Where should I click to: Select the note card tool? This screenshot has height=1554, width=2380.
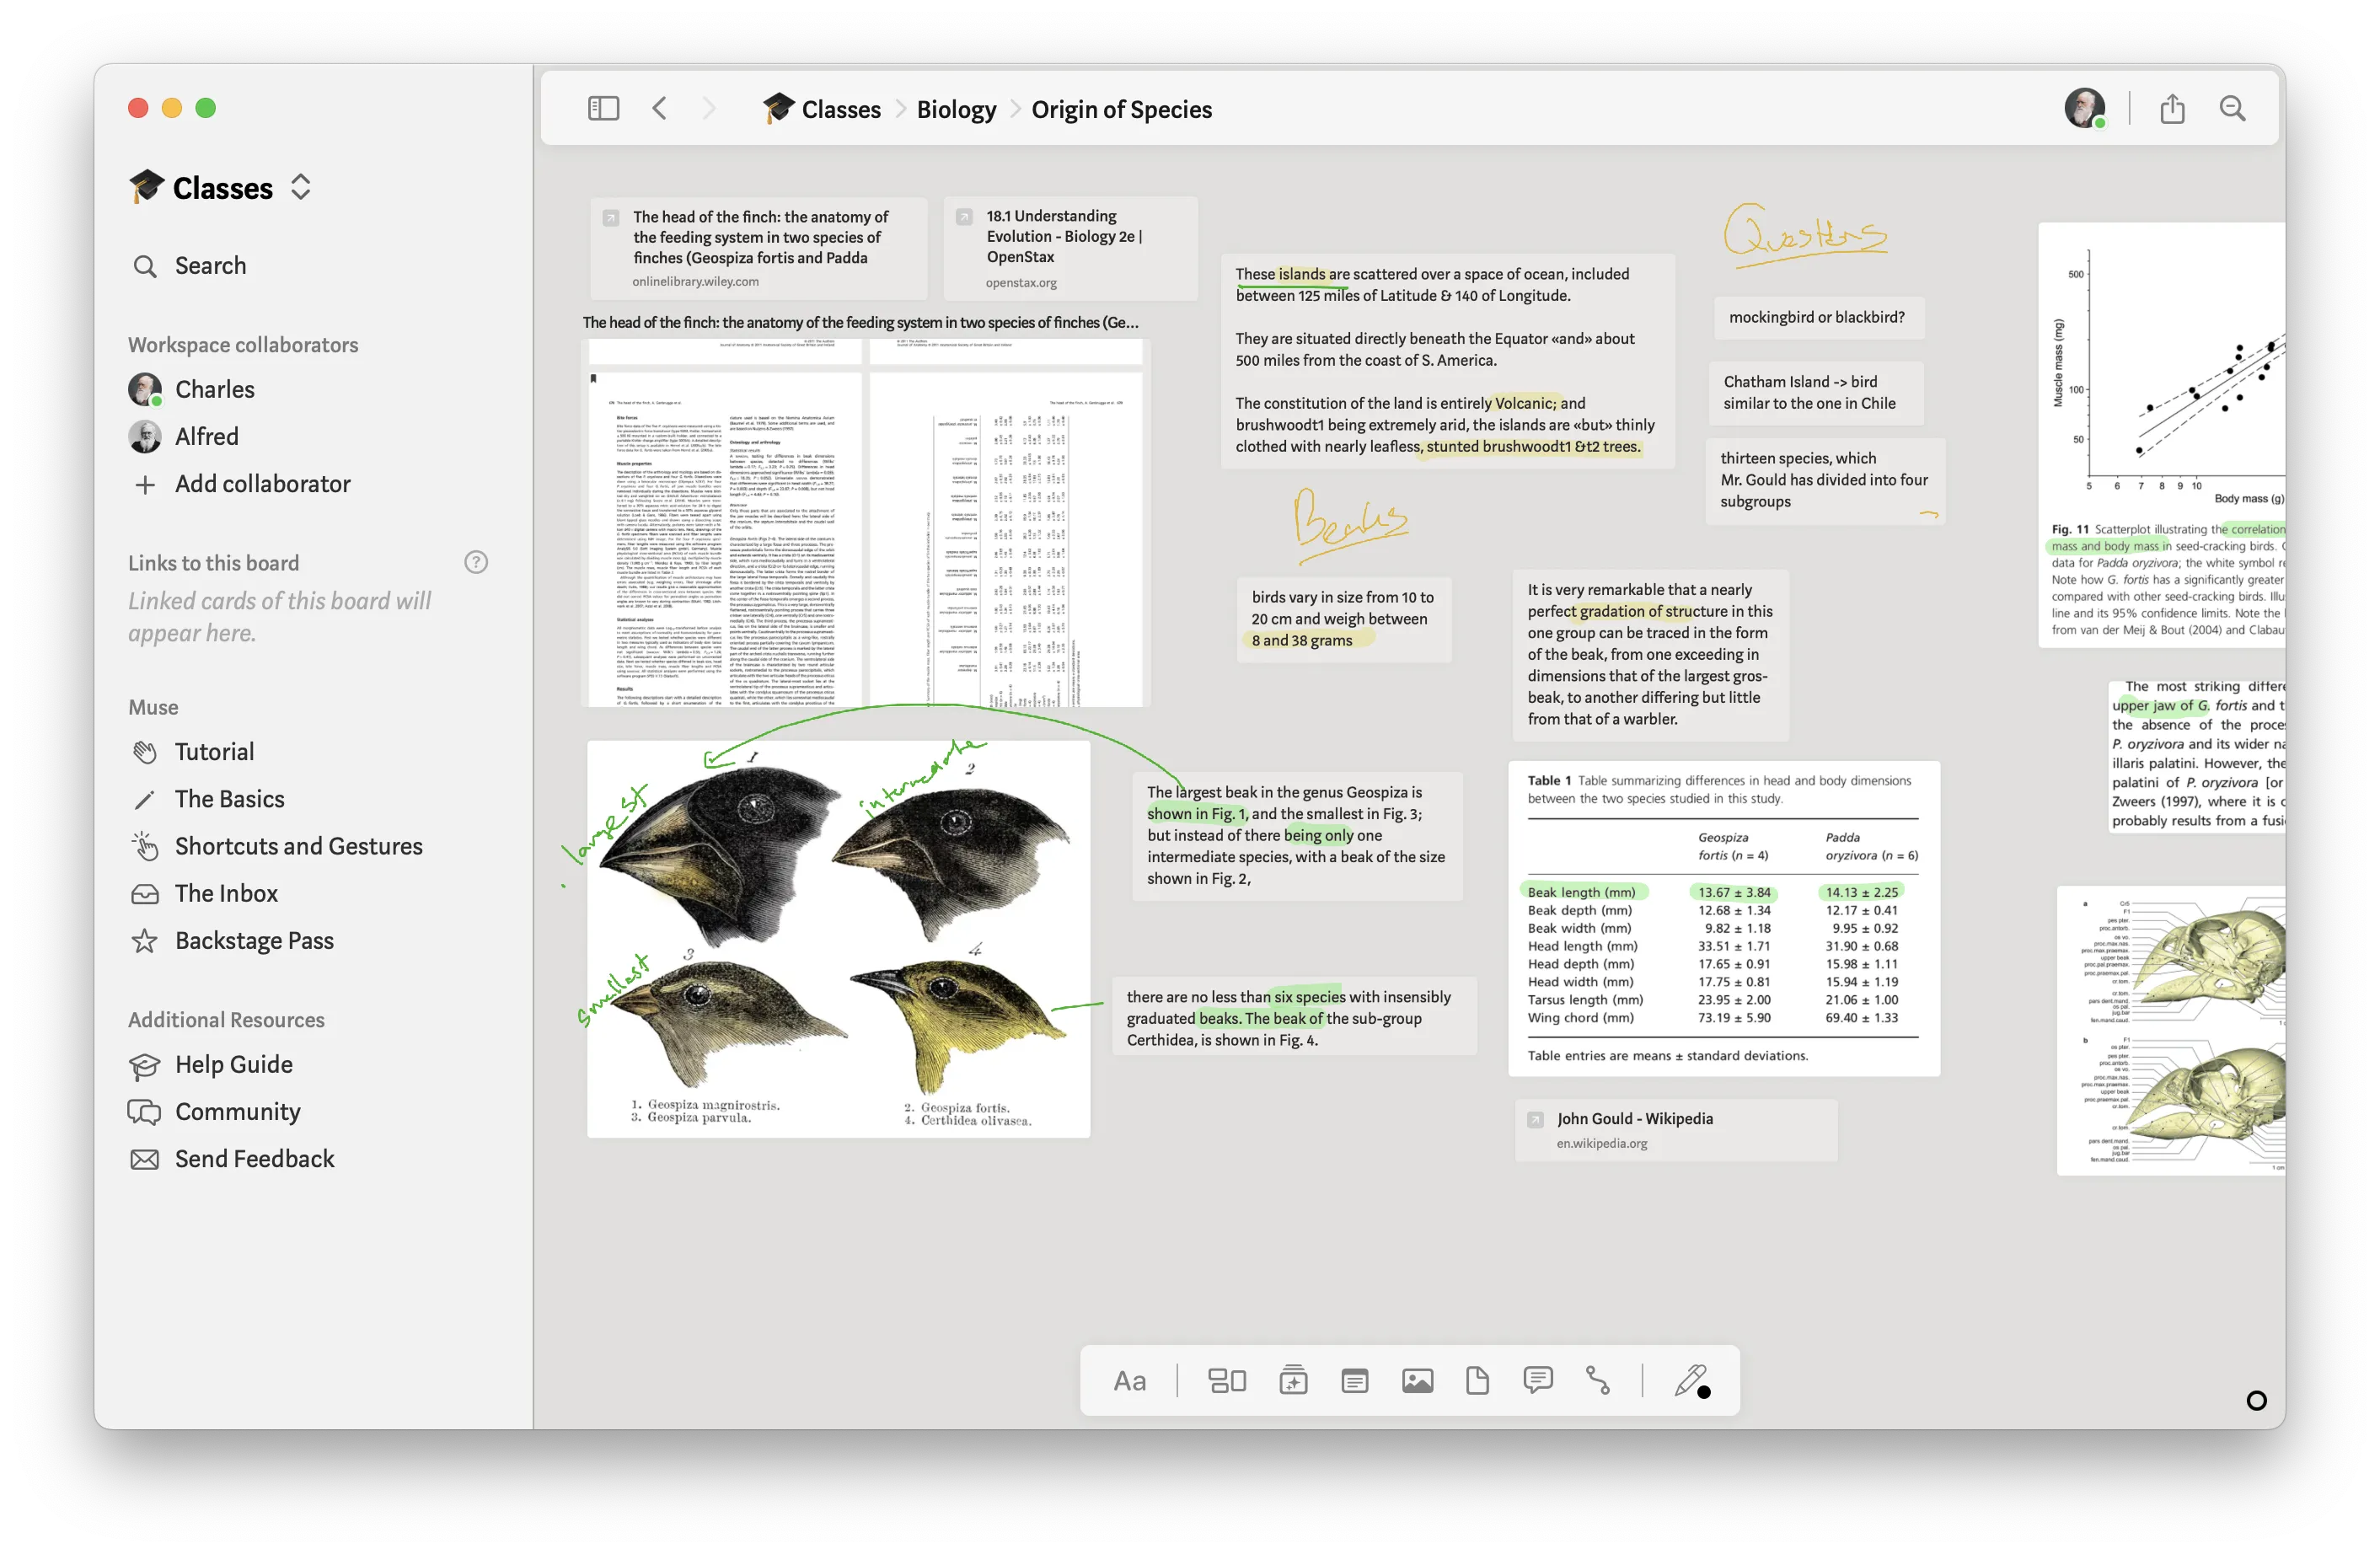(1354, 1380)
